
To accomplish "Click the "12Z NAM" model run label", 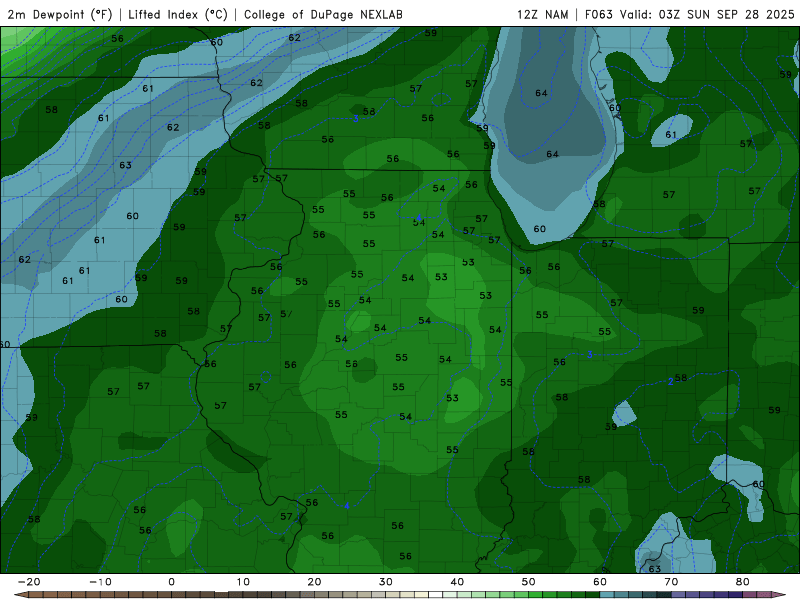I will pyautogui.click(x=542, y=14).
